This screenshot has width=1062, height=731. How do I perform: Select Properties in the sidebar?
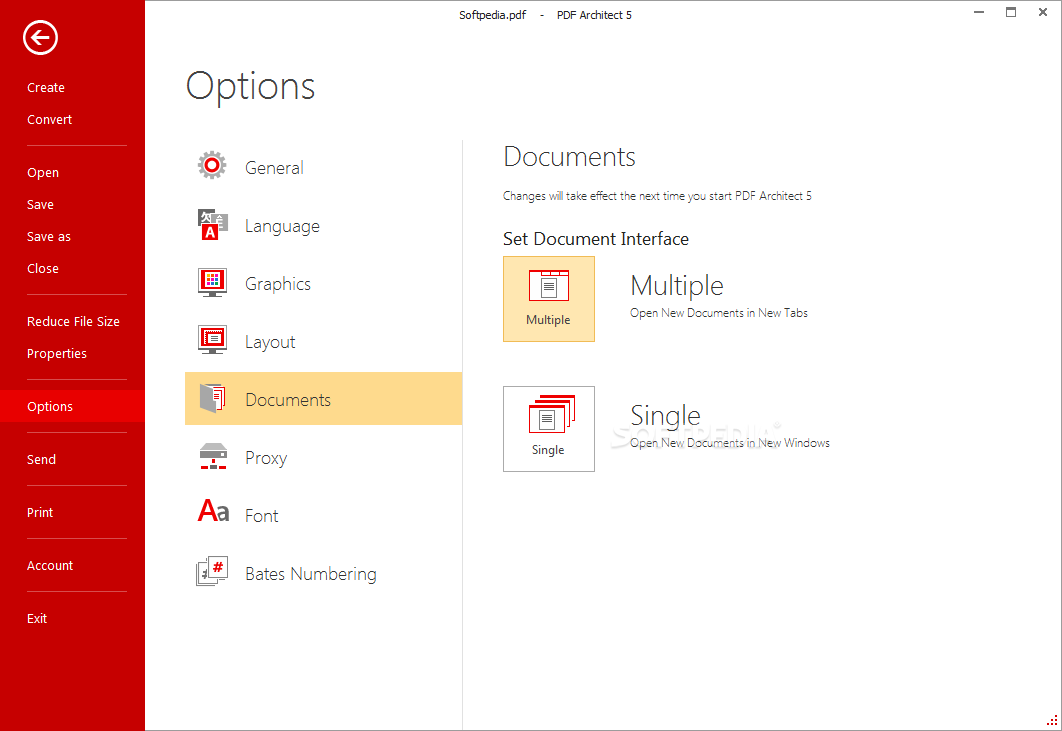(x=57, y=354)
